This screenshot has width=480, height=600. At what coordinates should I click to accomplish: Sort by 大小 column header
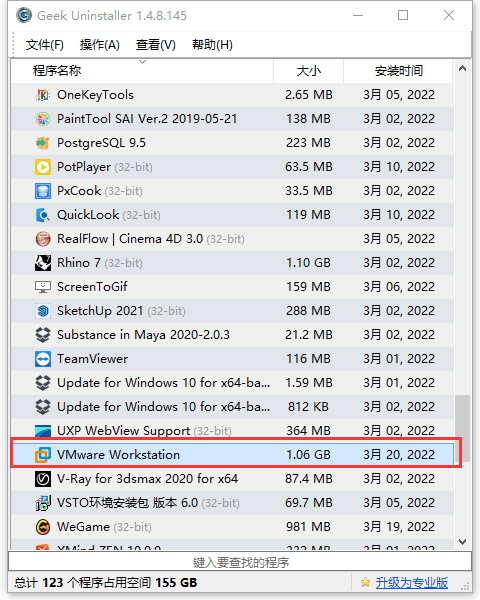point(309,71)
